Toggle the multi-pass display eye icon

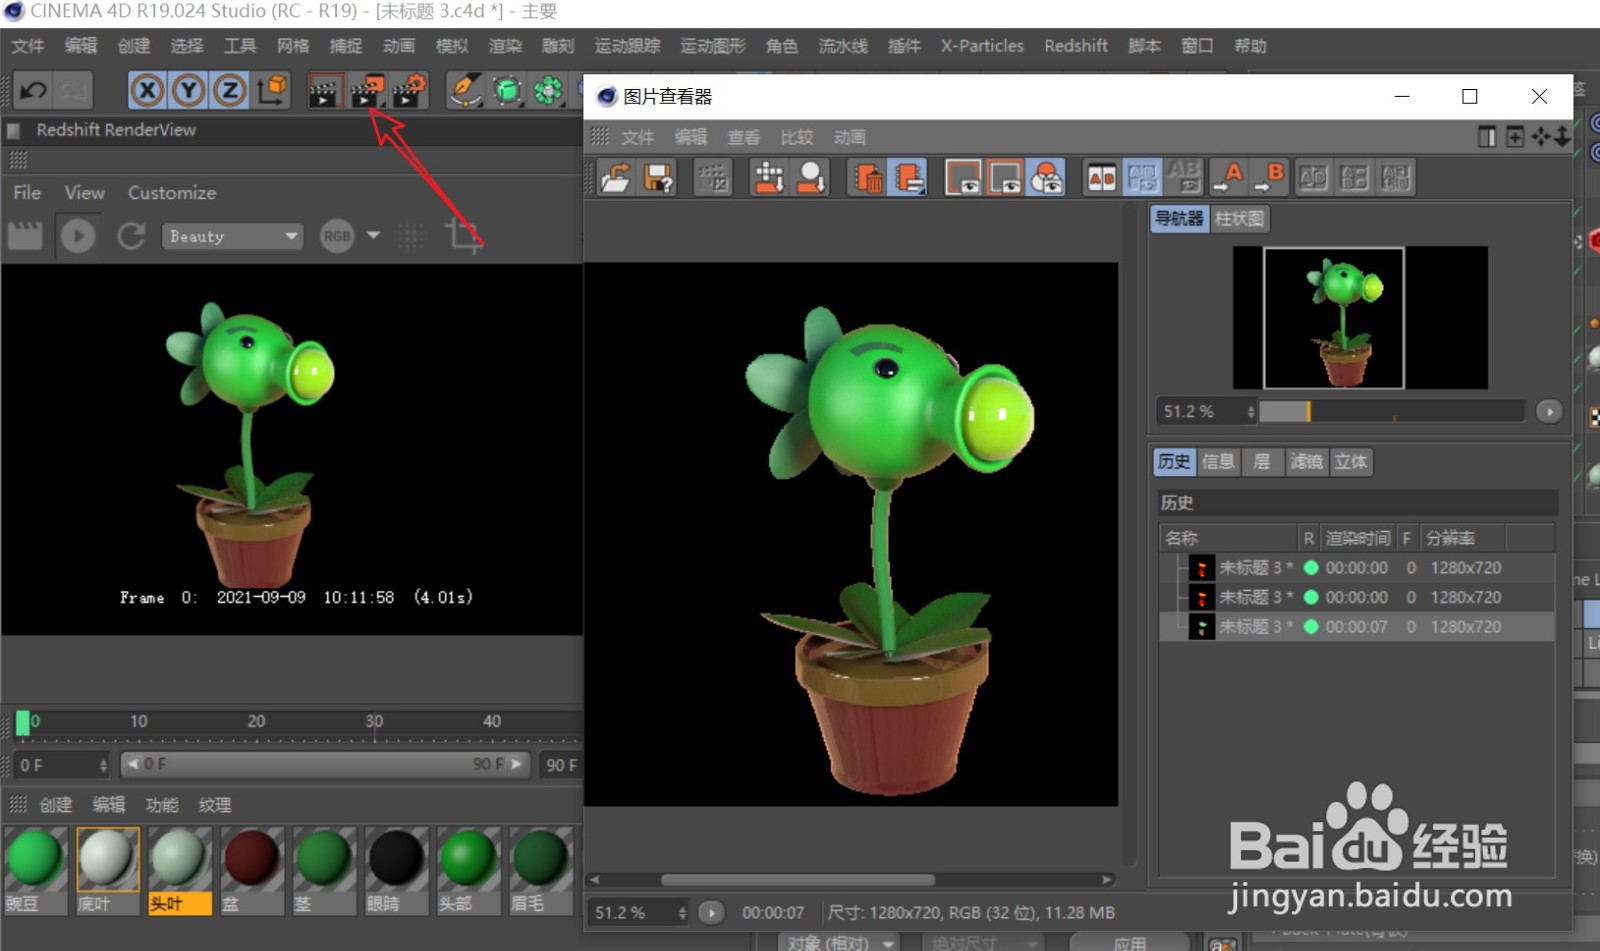click(x=1004, y=178)
